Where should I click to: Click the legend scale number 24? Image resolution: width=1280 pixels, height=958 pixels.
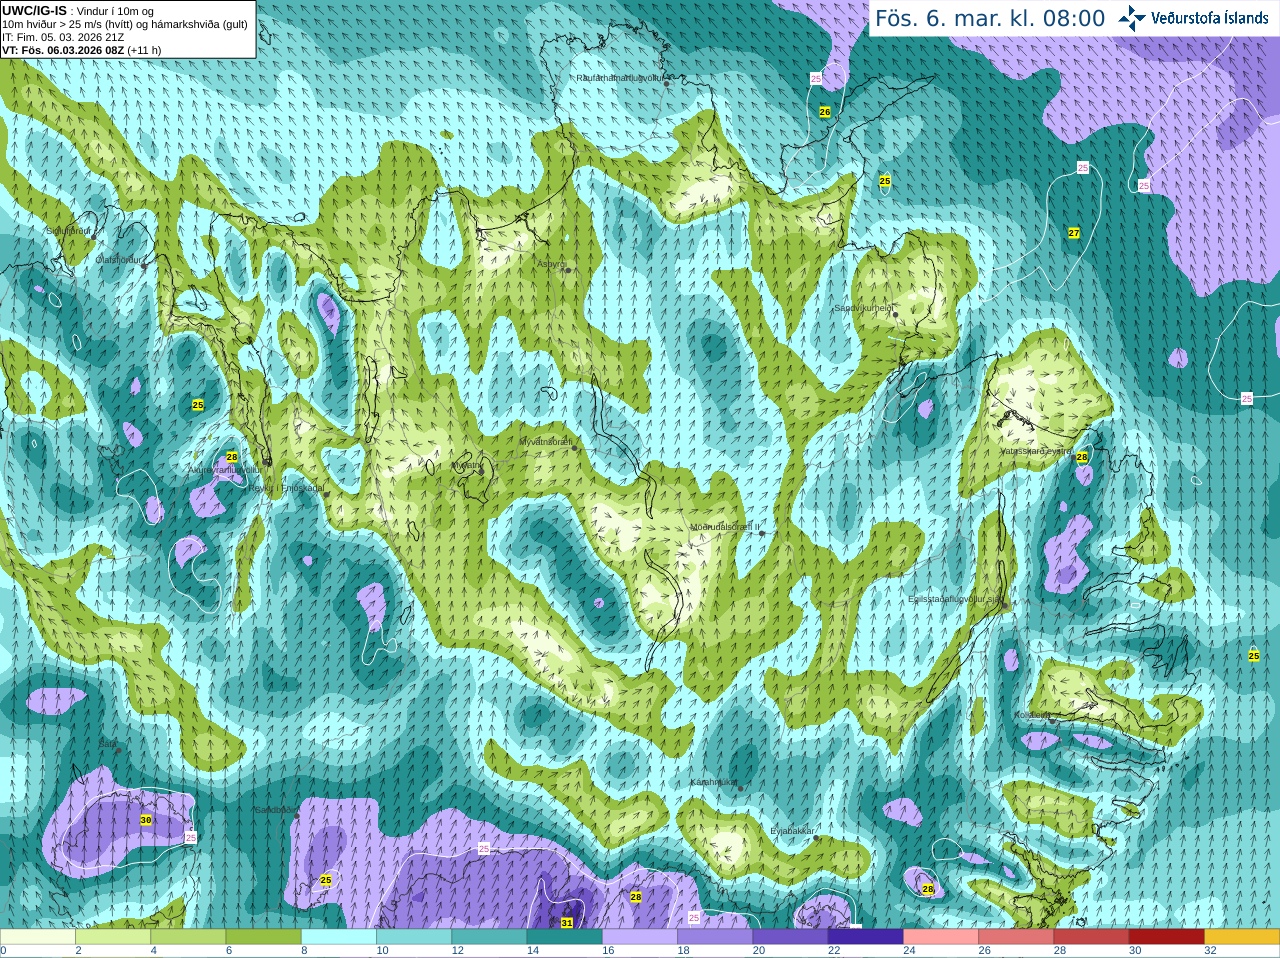click(909, 951)
